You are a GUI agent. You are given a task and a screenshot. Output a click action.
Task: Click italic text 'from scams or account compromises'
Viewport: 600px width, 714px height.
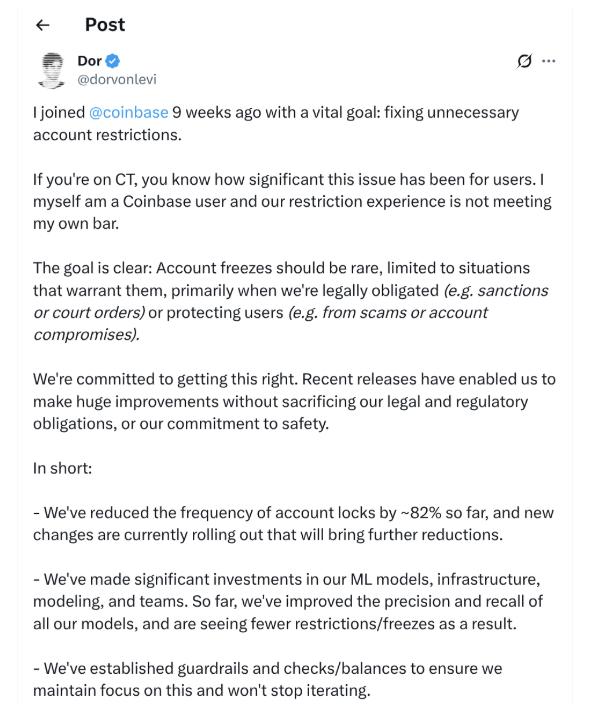(260, 323)
